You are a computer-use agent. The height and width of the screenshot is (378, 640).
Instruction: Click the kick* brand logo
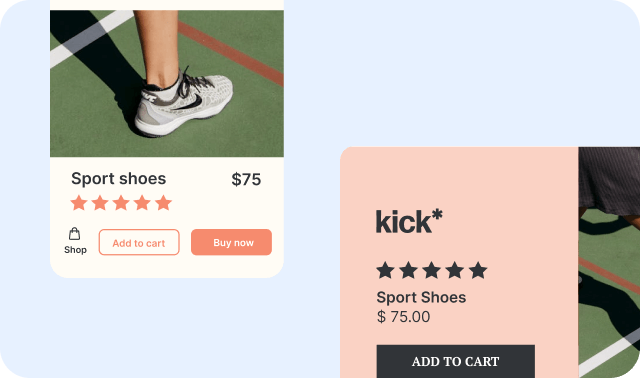(x=409, y=221)
